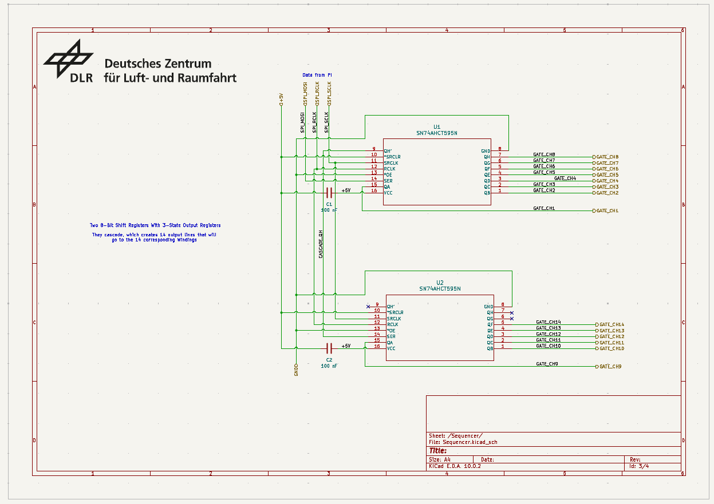Click no-connect X on U2 pin 7

click(512, 313)
